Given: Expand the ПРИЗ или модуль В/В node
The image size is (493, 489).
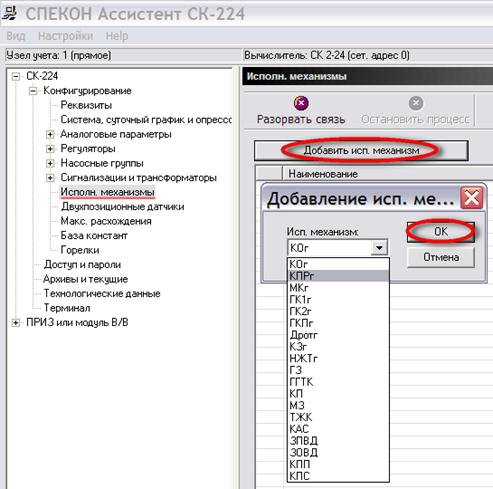Looking at the screenshot, I should click(x=15, y=323).
